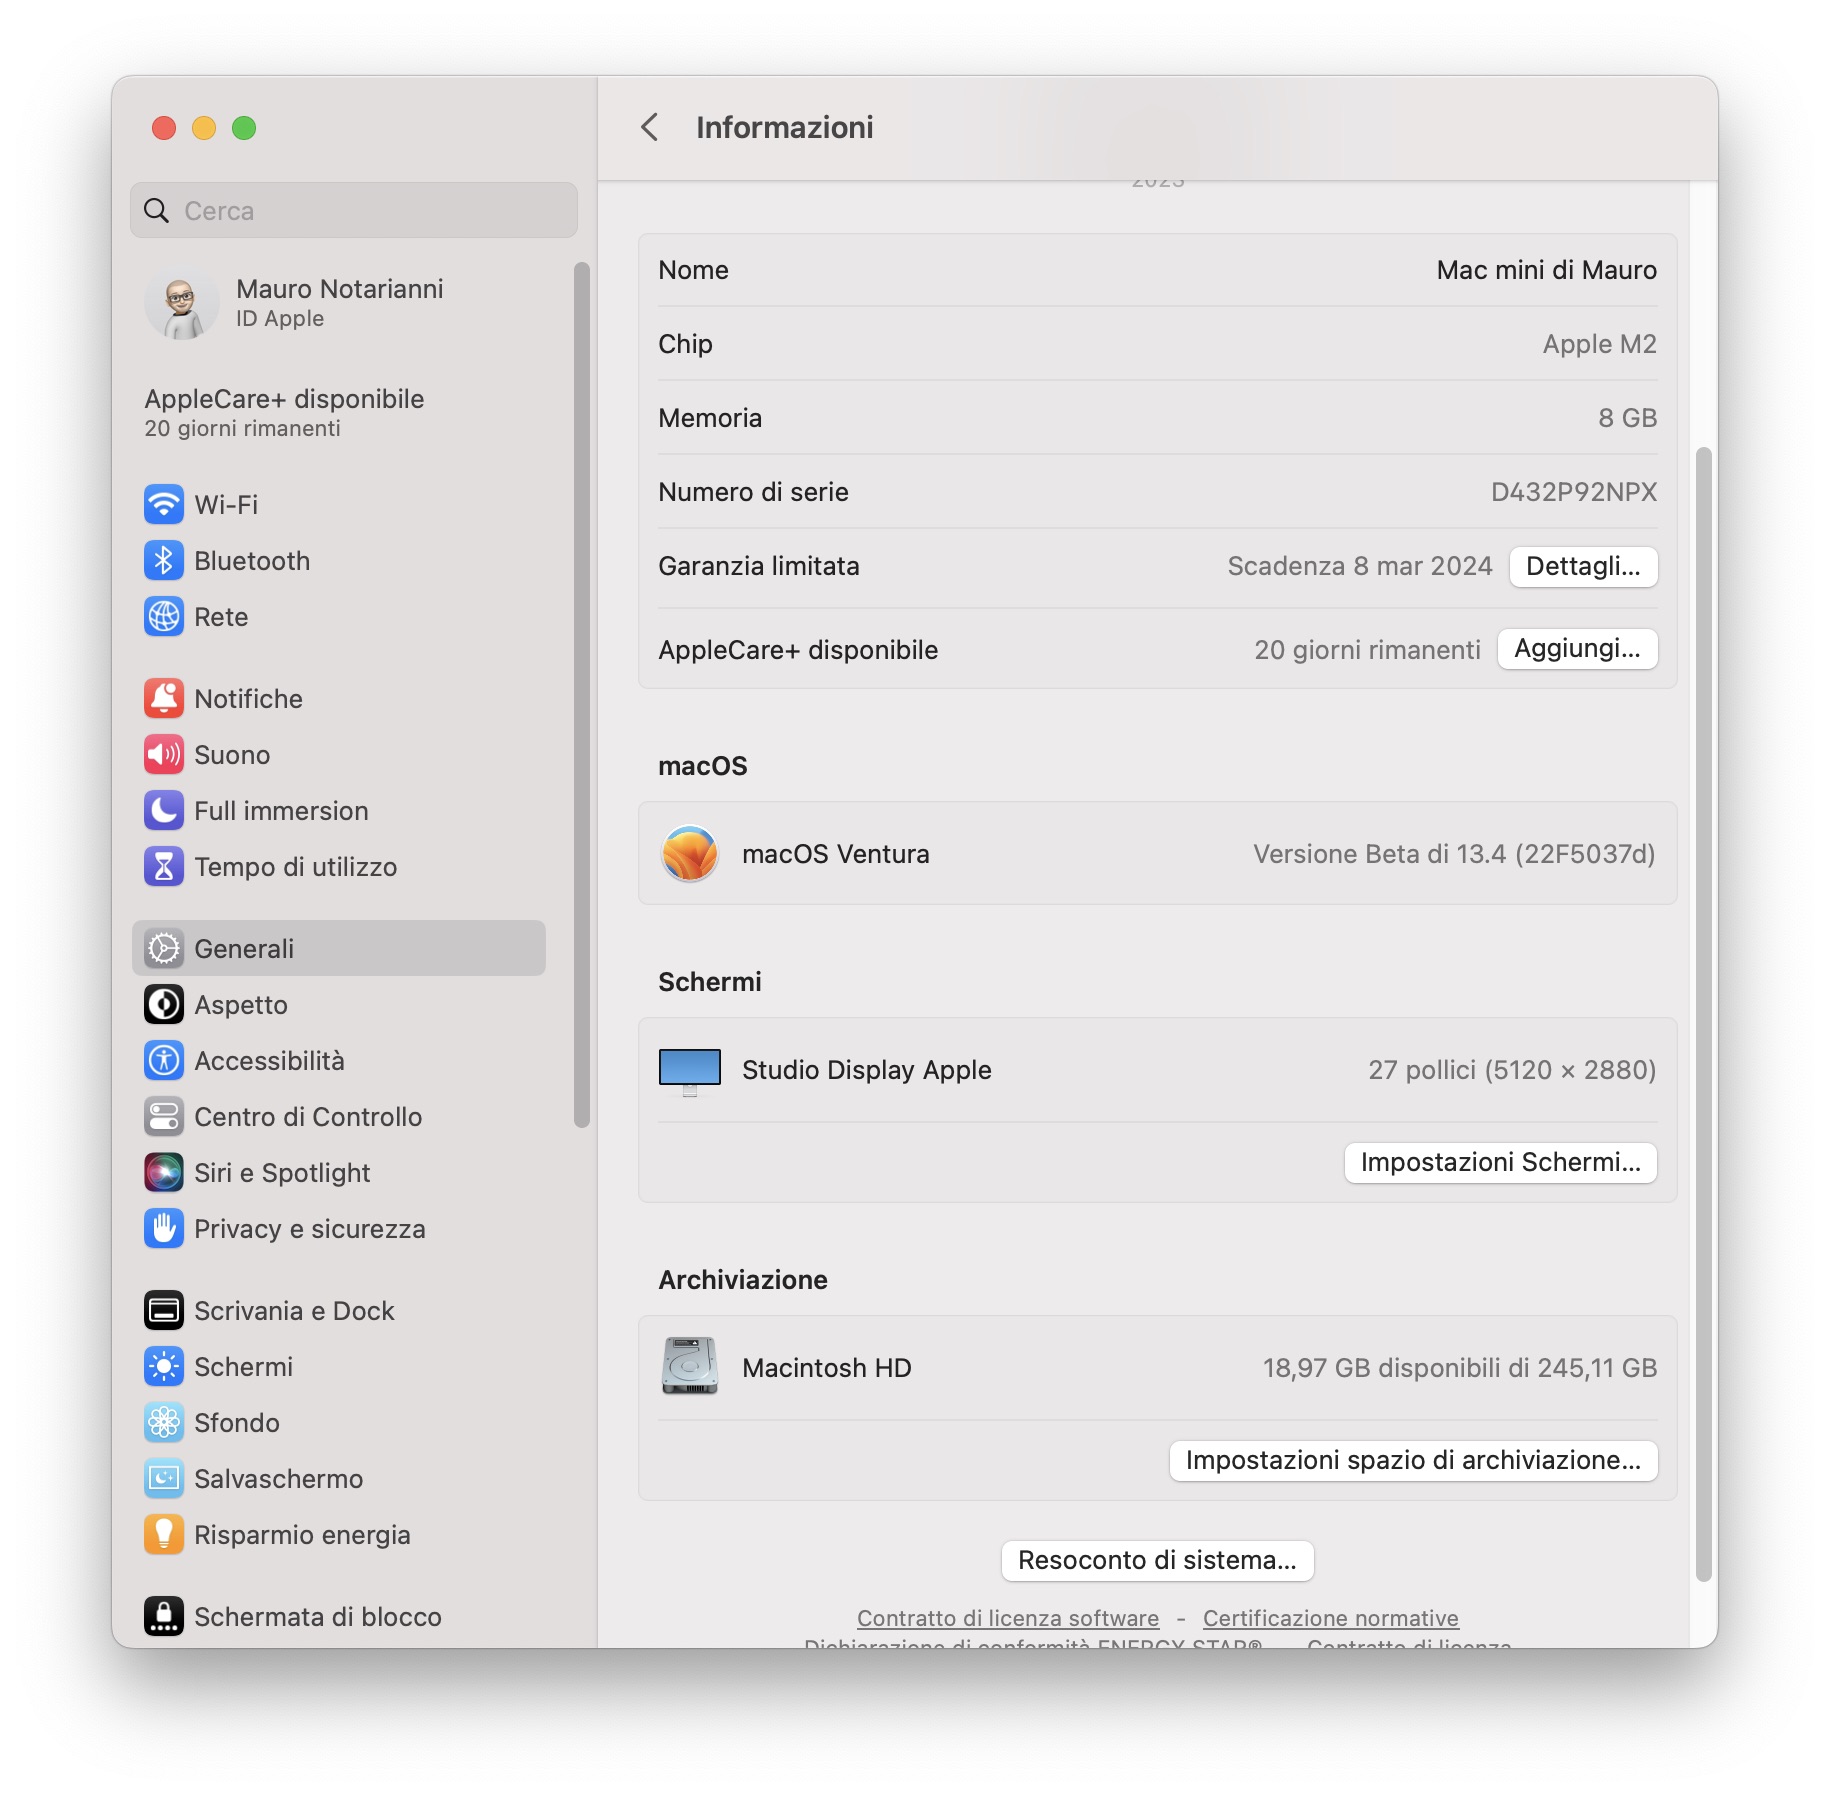Open the Schermata di blocco icon
Image resolution: width=1830 pixels, height=1796 pixels.
[163, 1616]
